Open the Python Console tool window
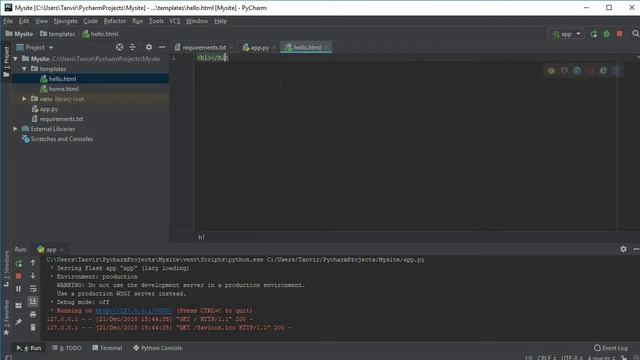Screen dimensions: 640x360 [x=158, y=348]
